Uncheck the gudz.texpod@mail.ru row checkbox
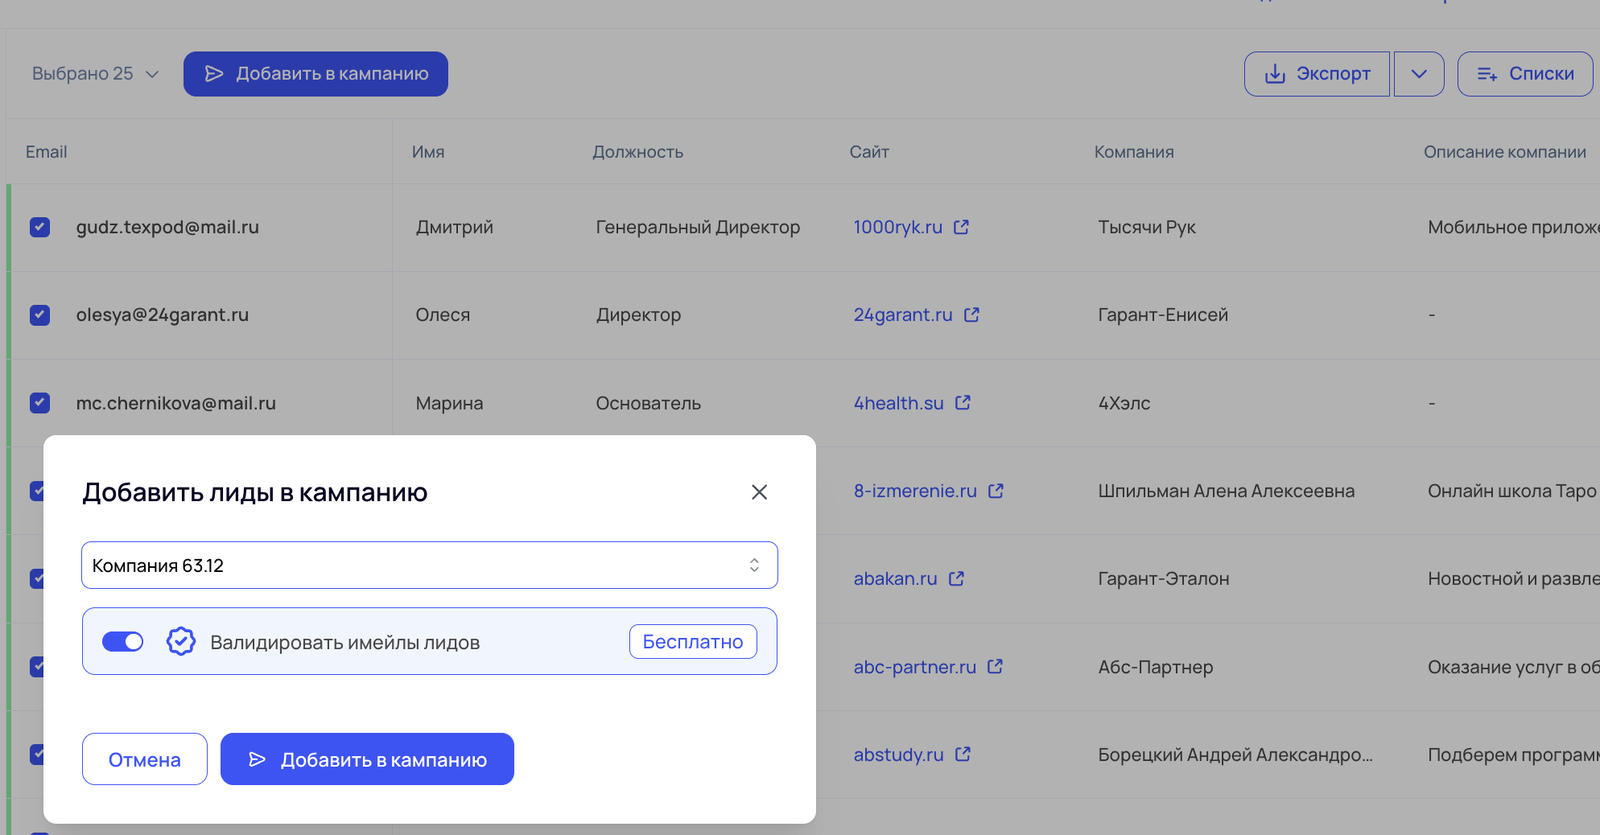The width and height of the screenshot is (1600, 835). pyautogui.click(x=40, y=227)
